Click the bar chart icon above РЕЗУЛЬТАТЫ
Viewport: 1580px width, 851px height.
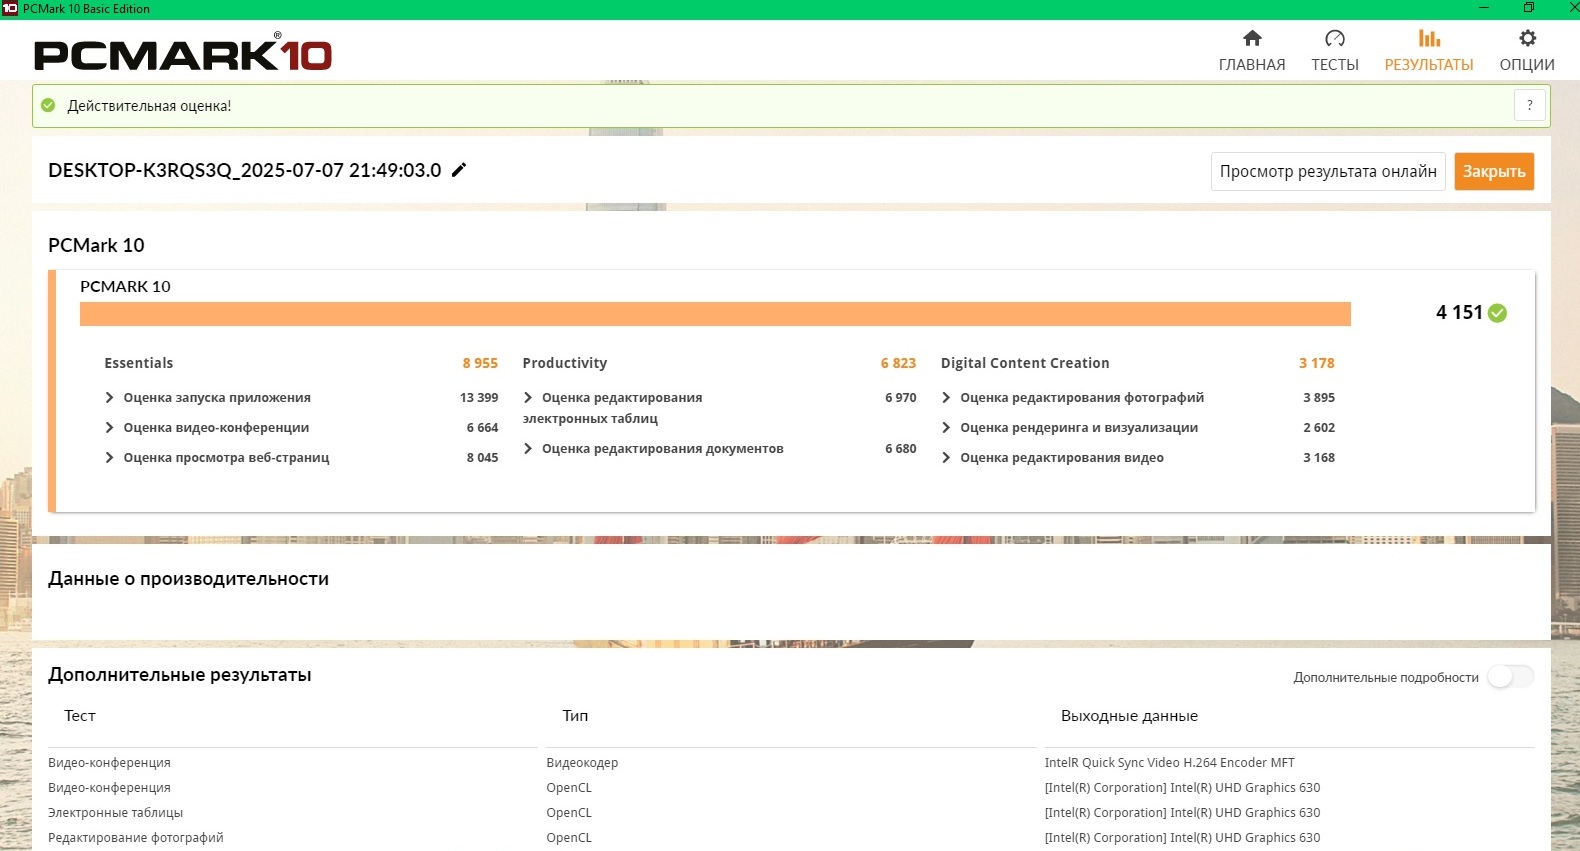[1429, 38]
